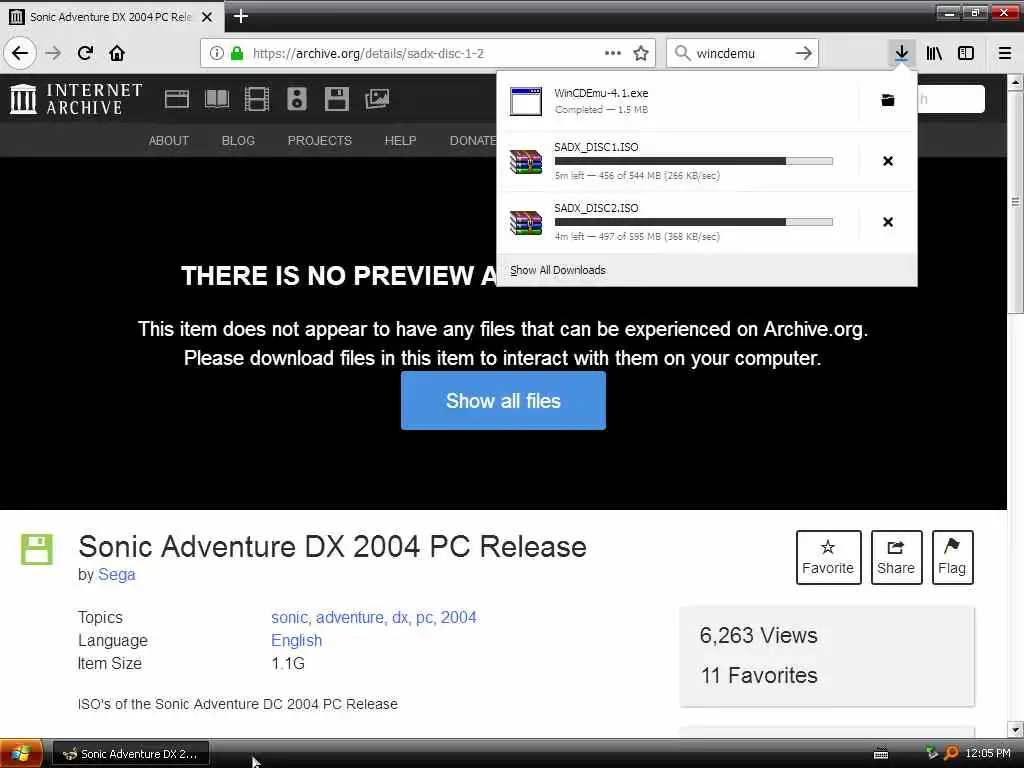This screenshot has width=1024, height=768.
Task: Open ABOUT in the archive menu
Action: point(168,140)
